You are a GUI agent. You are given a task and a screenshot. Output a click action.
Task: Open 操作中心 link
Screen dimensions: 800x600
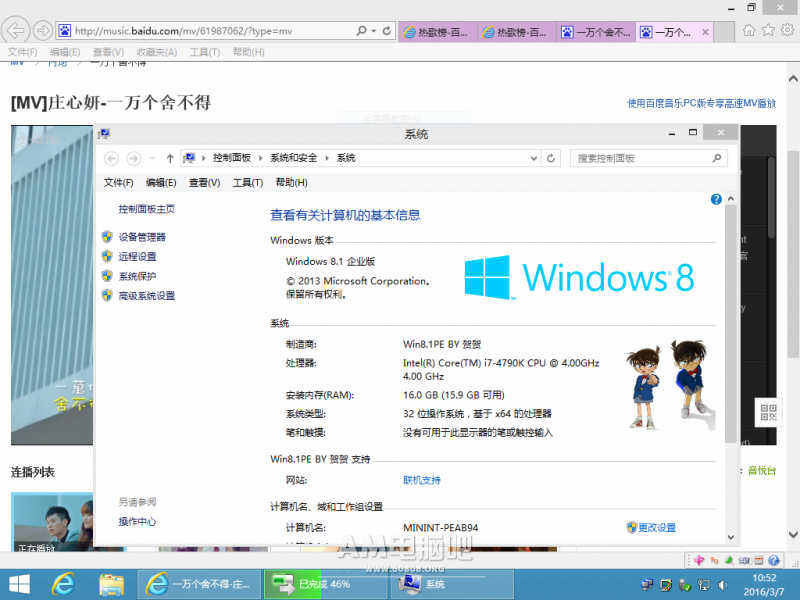[137, 521]
